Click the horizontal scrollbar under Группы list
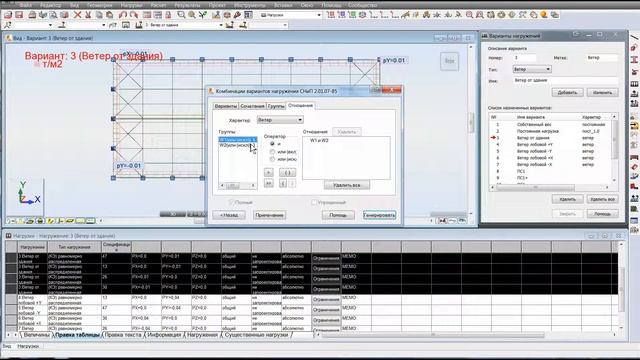The width and height of the screenshot is (640, 360). pos(238,186)
